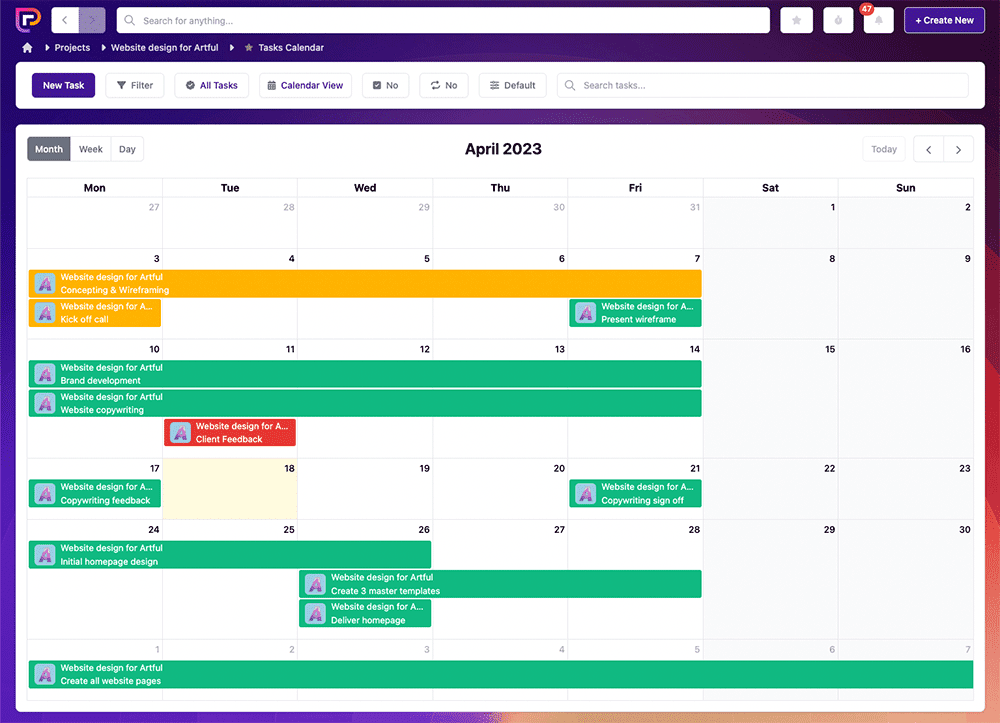Image resolution: width=1000 pixels, height=723 pixels.
Task: Open the Copywriting sign off task
Action: pyautogui.click(x=635, y=493)
